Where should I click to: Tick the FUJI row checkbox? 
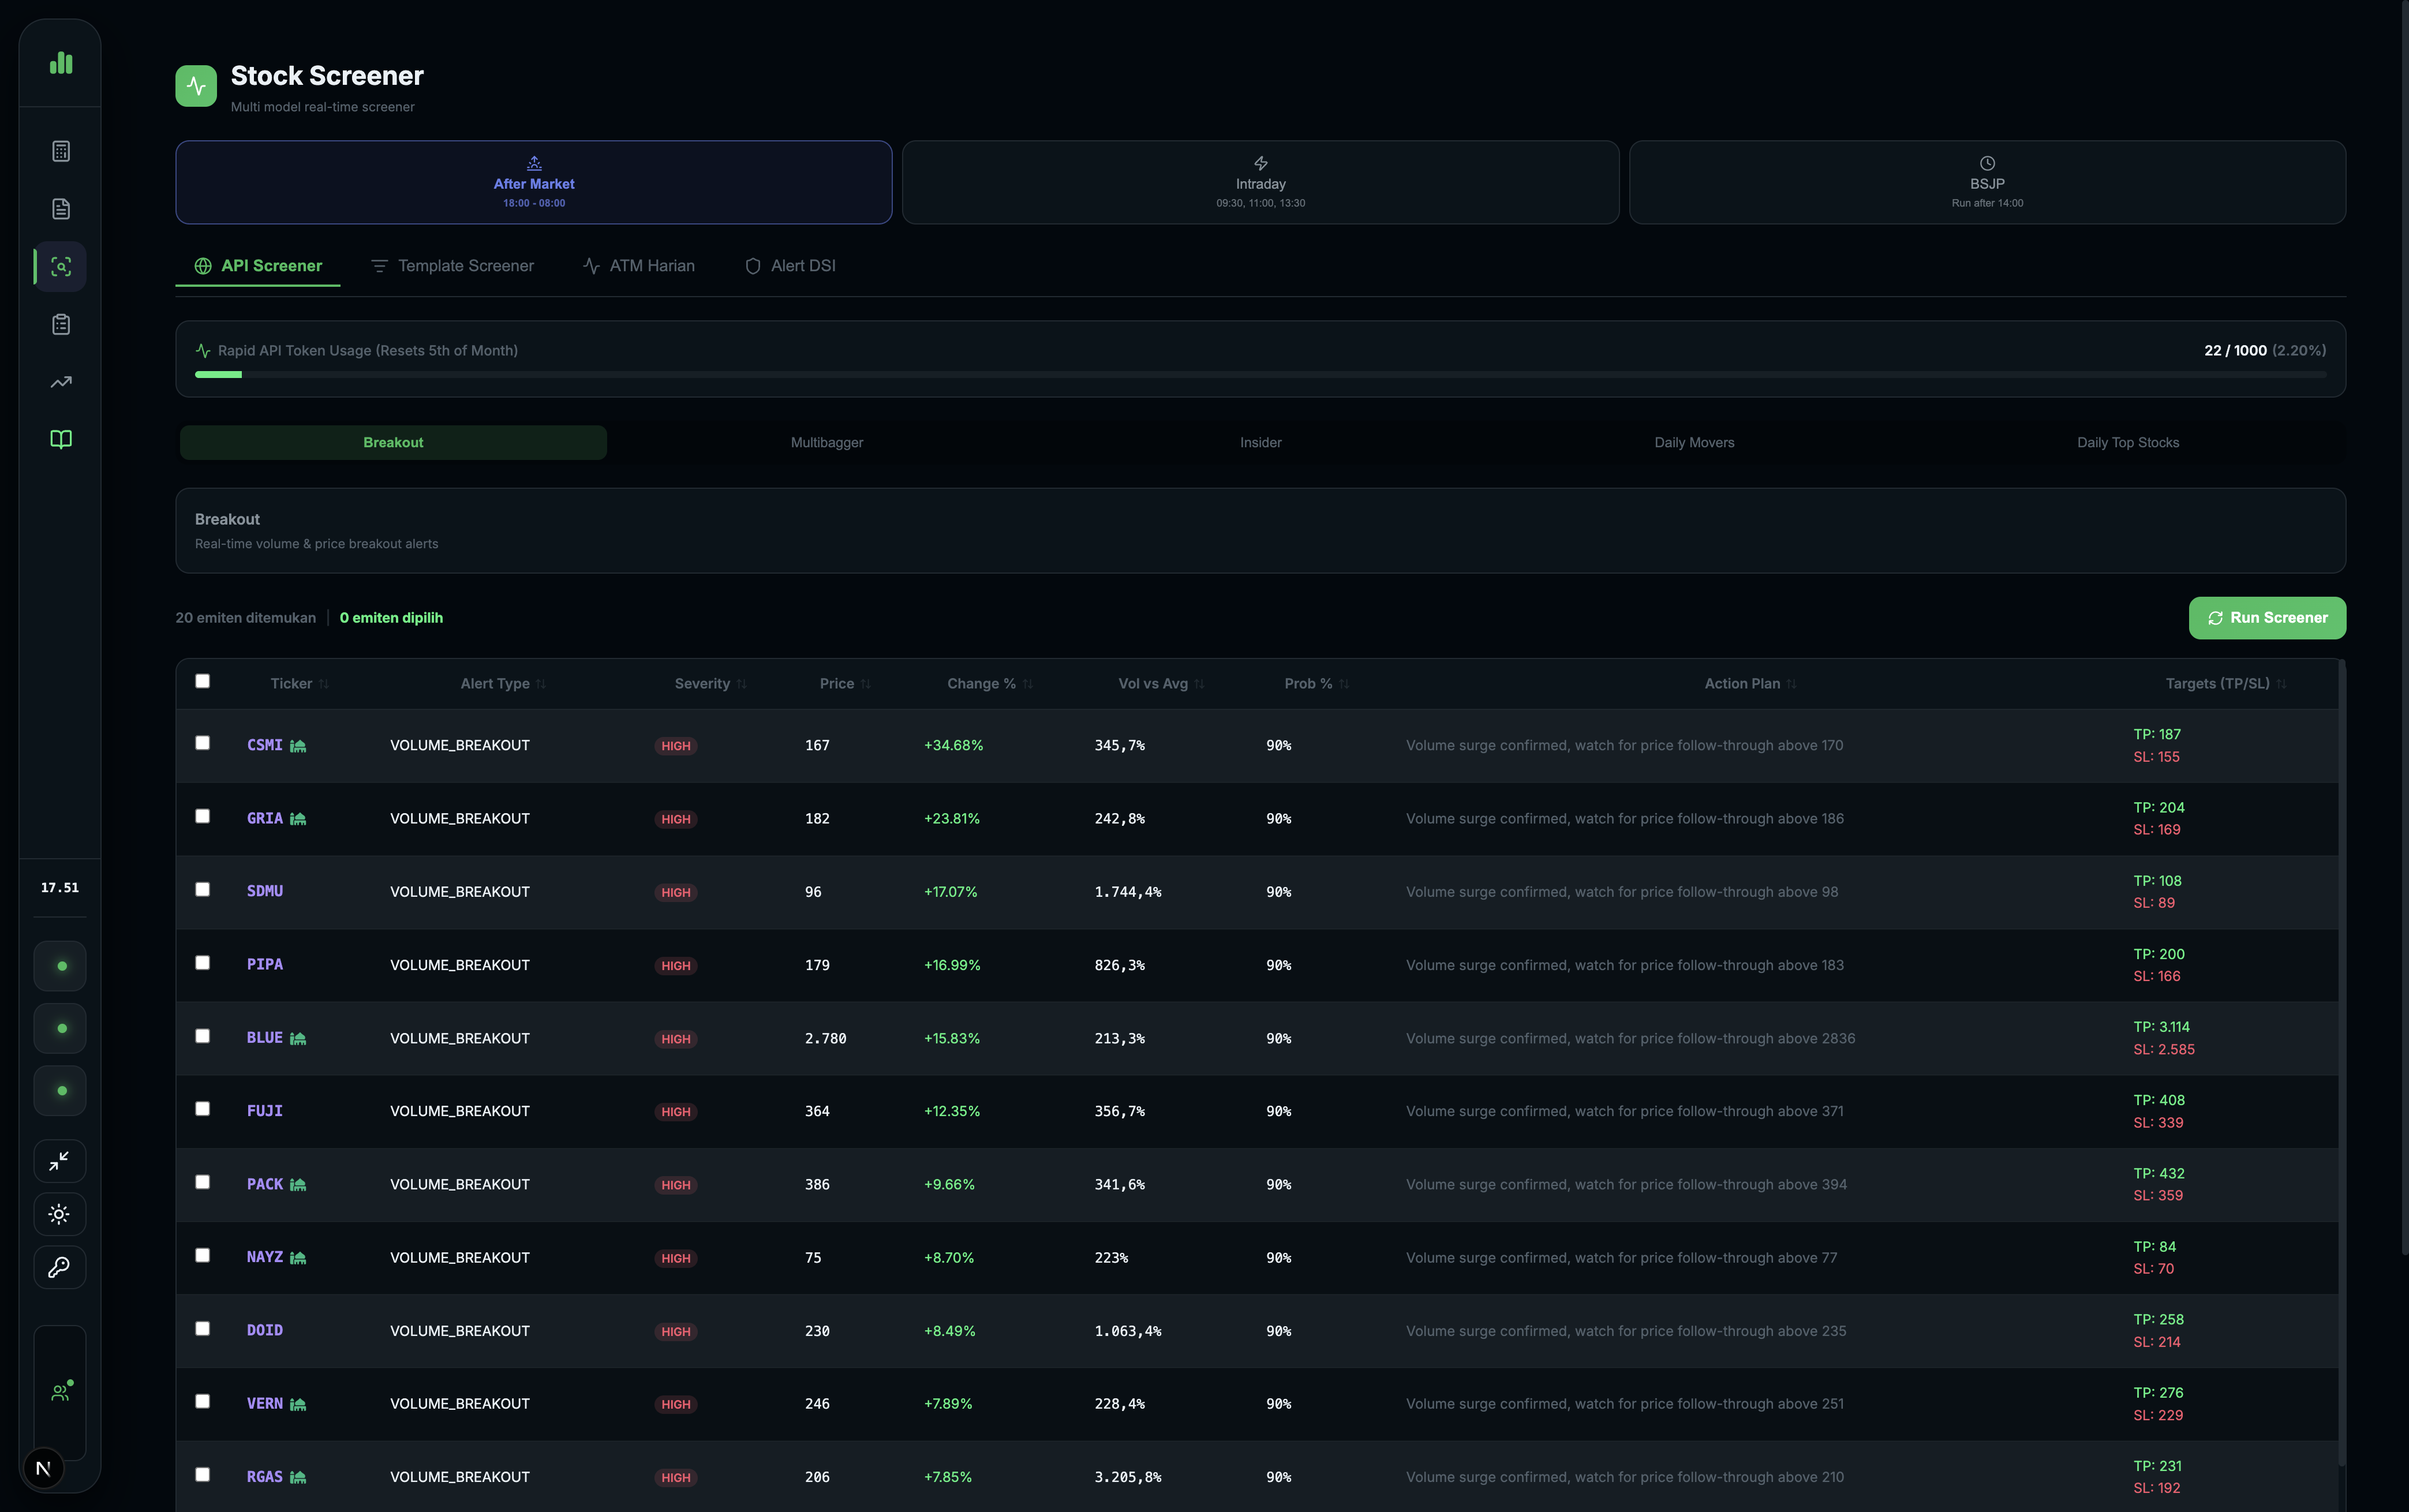click(202, 1109)
